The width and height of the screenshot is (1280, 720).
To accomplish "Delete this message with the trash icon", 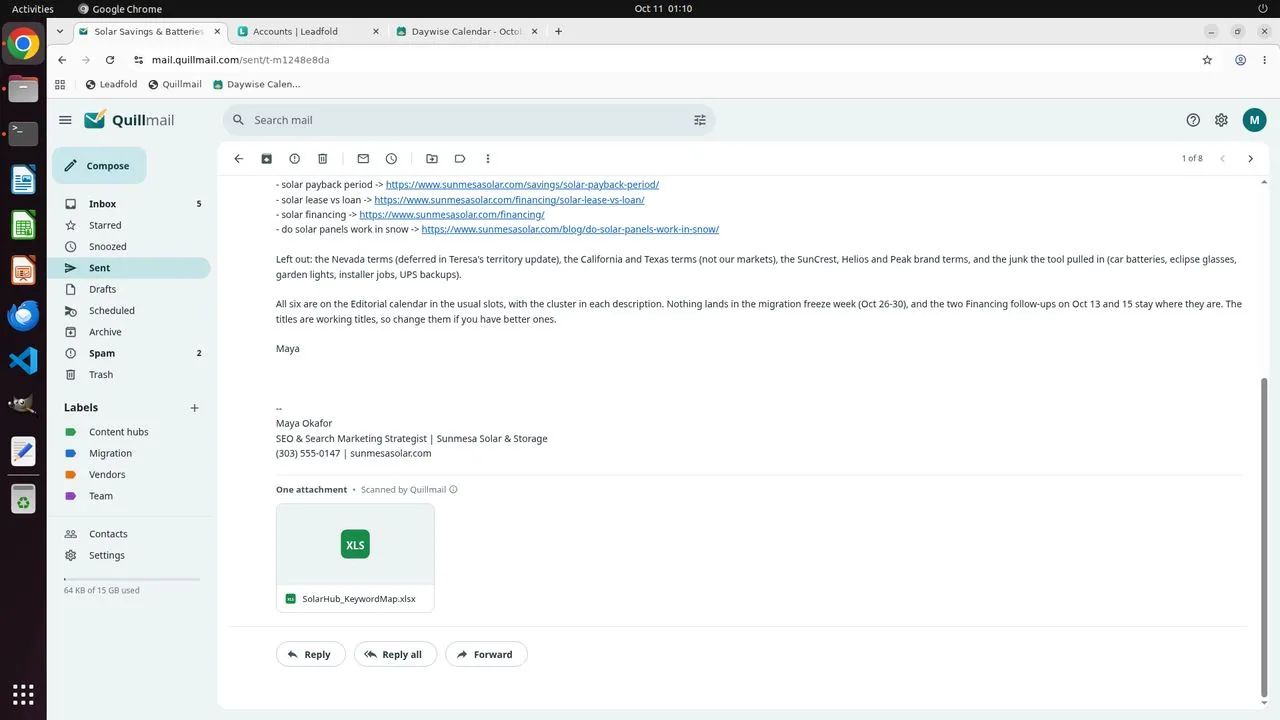I will [322, 159].
